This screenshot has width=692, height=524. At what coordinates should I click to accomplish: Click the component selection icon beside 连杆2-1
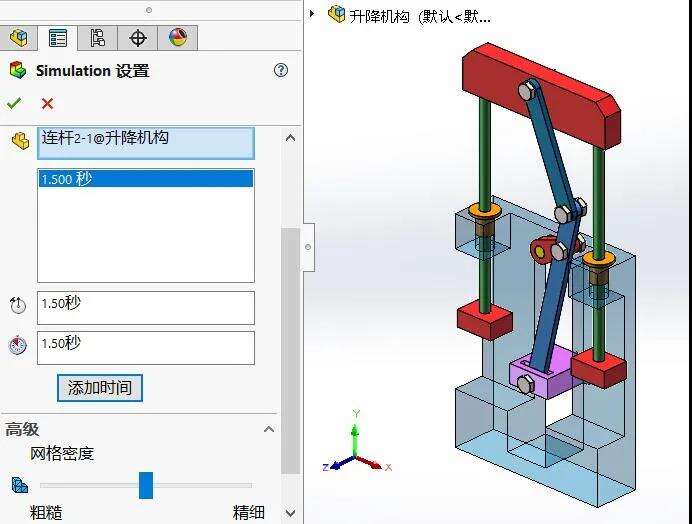20,141
